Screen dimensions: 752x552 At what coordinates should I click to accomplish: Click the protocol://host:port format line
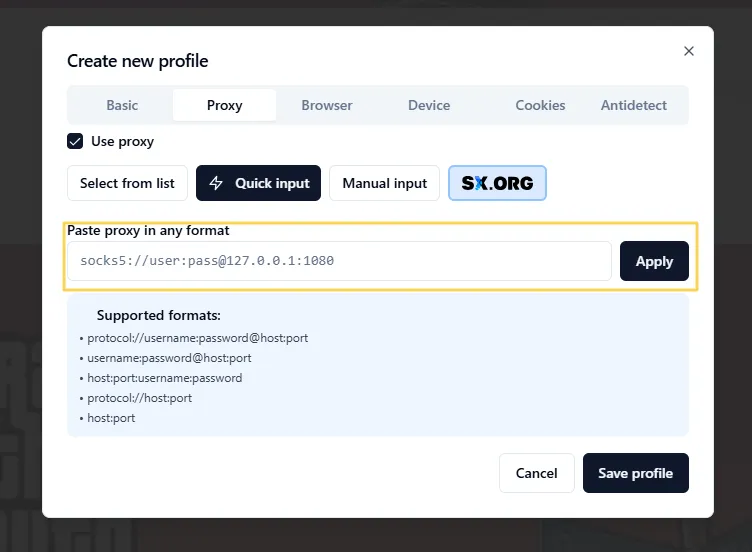click(140, 398)
